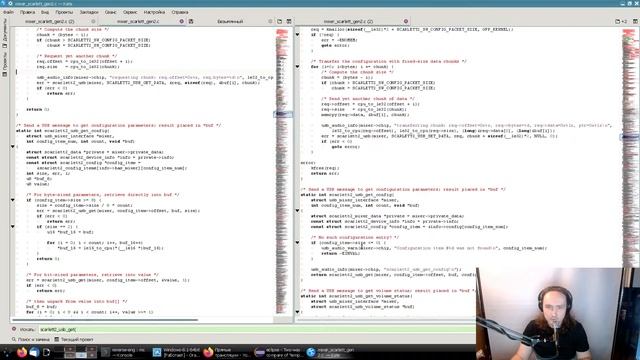The image size is (640, 360).
Task: Open the Настройка menu
Action: [154, 12]
